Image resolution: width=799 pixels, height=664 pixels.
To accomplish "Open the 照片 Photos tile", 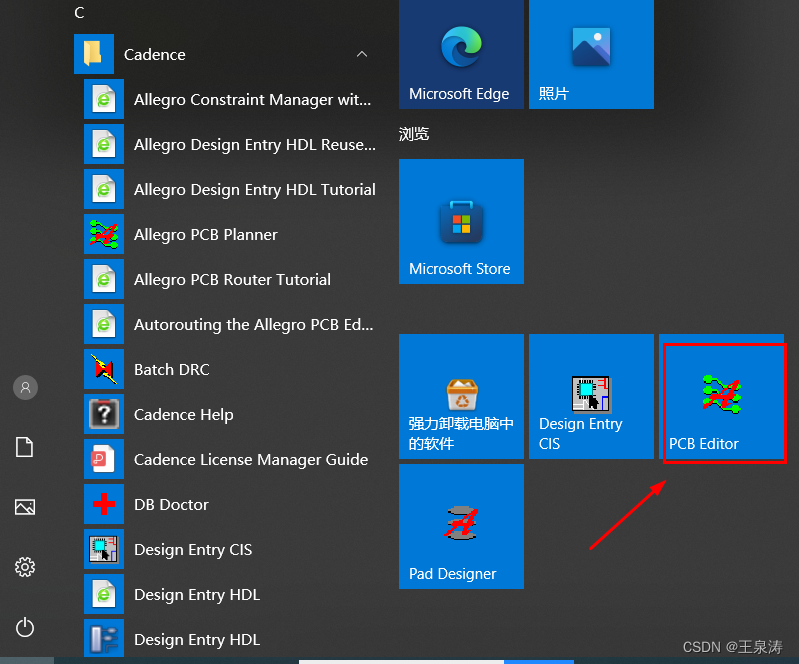I will 591,54.
